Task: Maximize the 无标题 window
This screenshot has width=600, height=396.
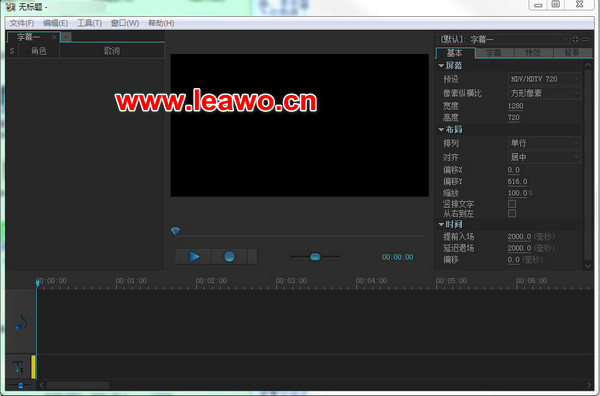Action: pos(555,5)
